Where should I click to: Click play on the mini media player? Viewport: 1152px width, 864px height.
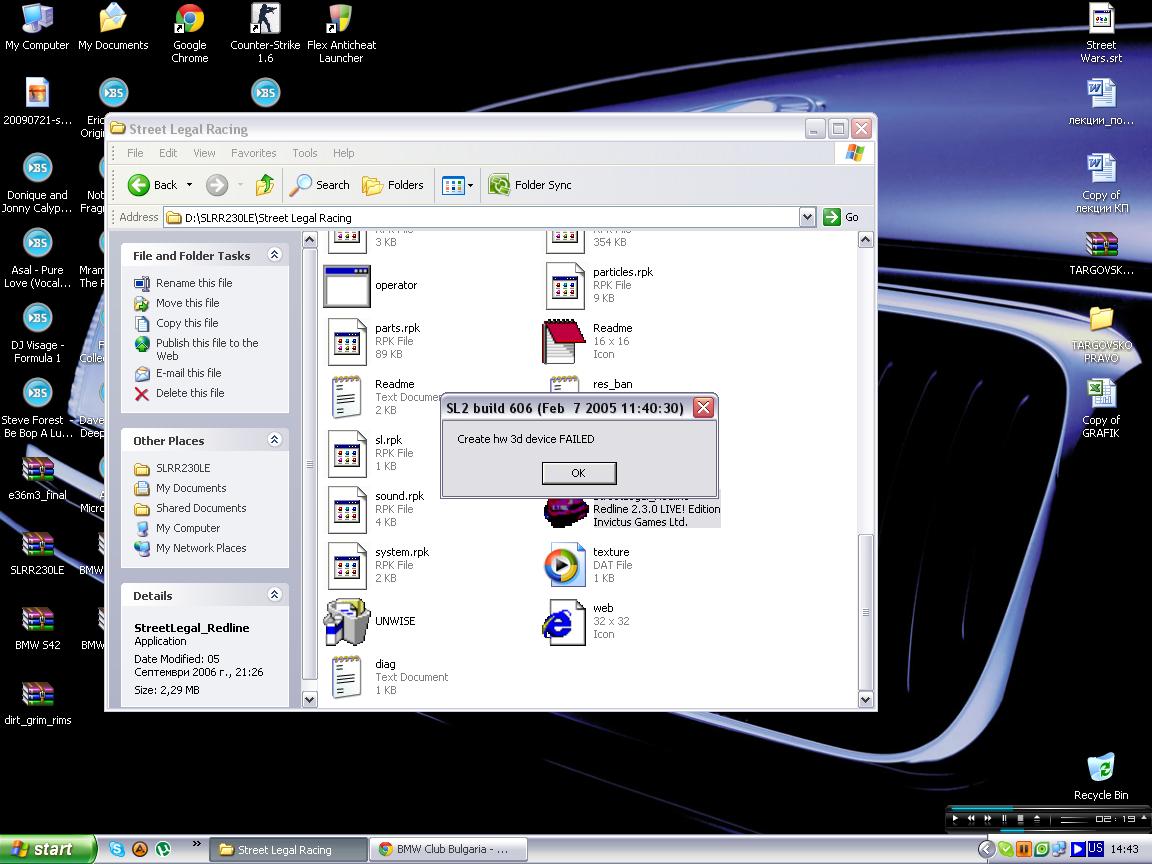(x=955, y=818)
